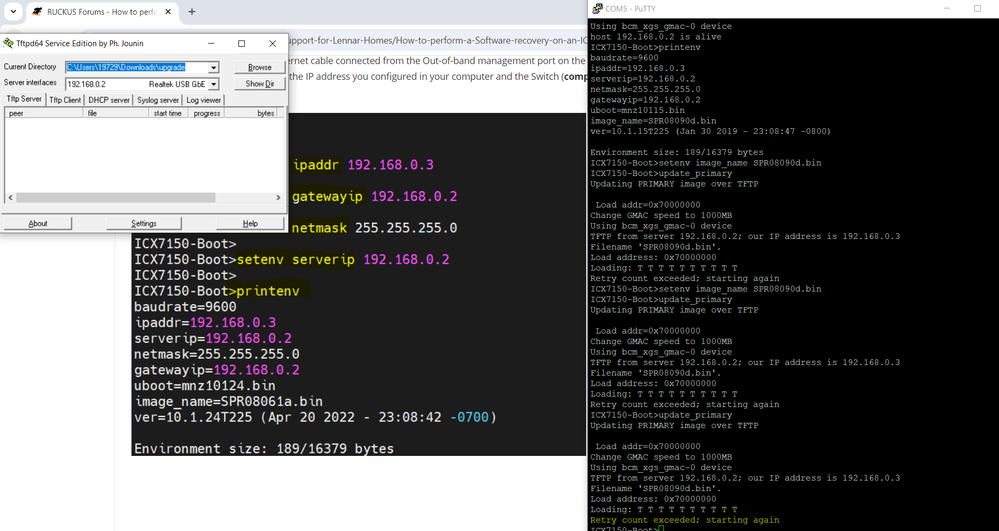Click the RUCKUS Forums tab favicon

pyautogui.click(x=37, y=12)
